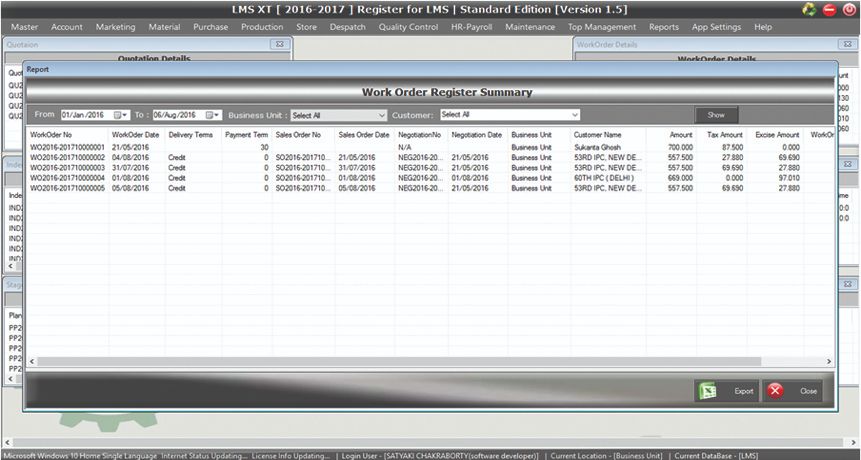Click the Negotiation Date column header
This screenshot has width=861, height=460.
[478, 135]
